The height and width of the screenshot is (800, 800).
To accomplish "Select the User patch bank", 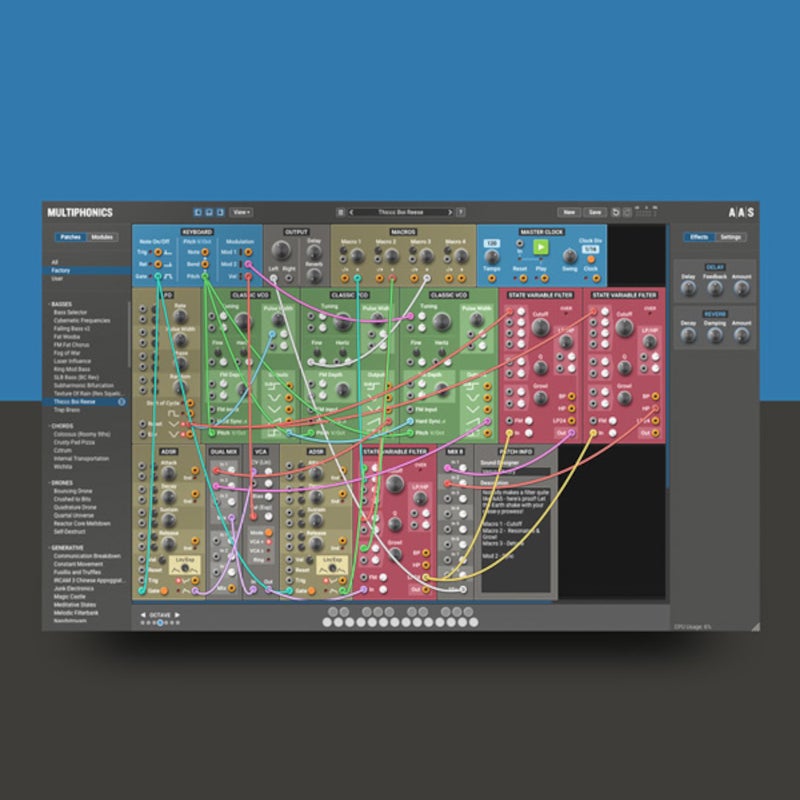I will point(57,279).
